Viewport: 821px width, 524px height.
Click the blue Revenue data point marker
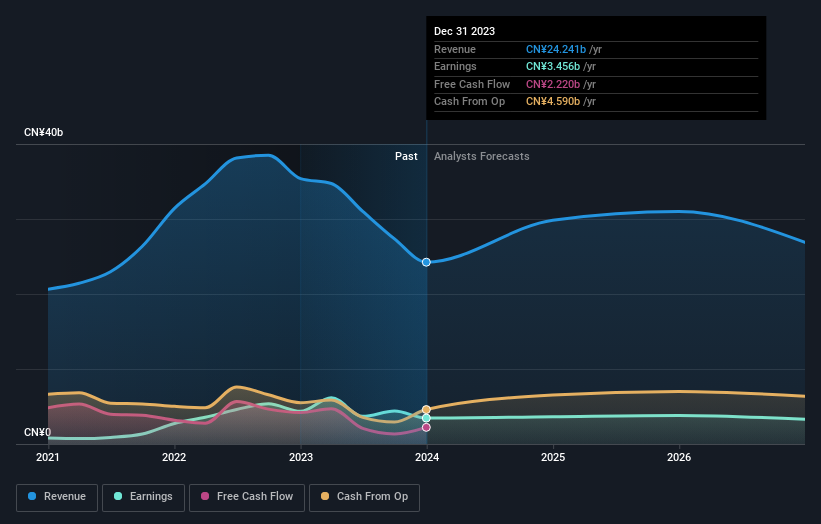(426, 262)
